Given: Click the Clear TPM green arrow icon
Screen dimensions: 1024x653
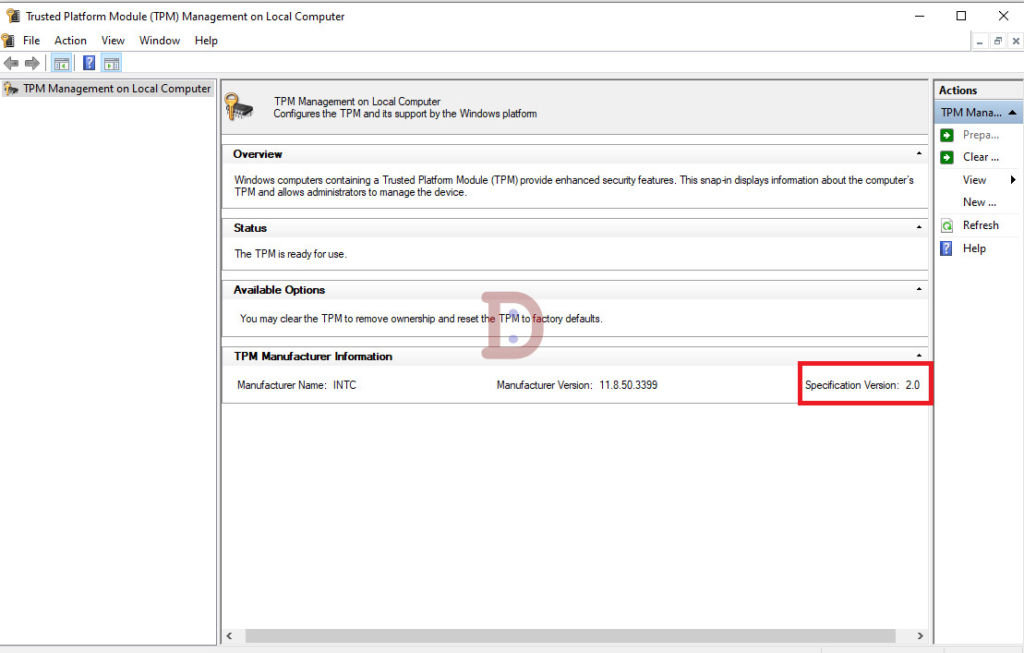Looking at the screenshot, I should 946,157.
